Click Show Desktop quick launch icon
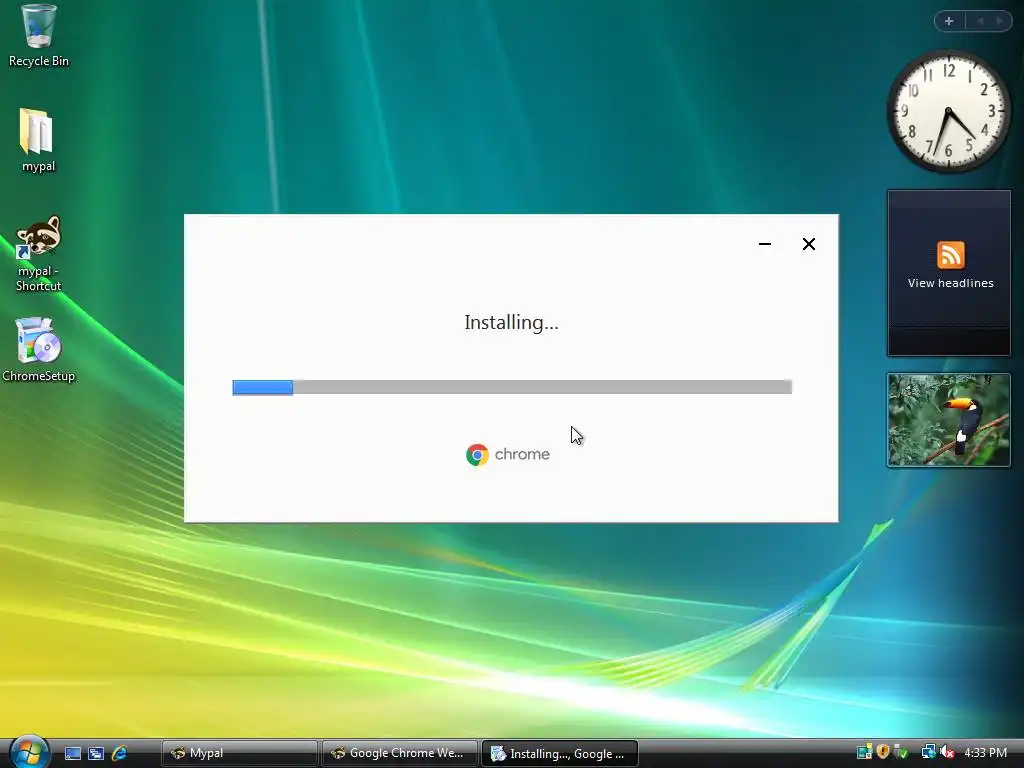Screen dimensions: 1024x768 (72, 754)
